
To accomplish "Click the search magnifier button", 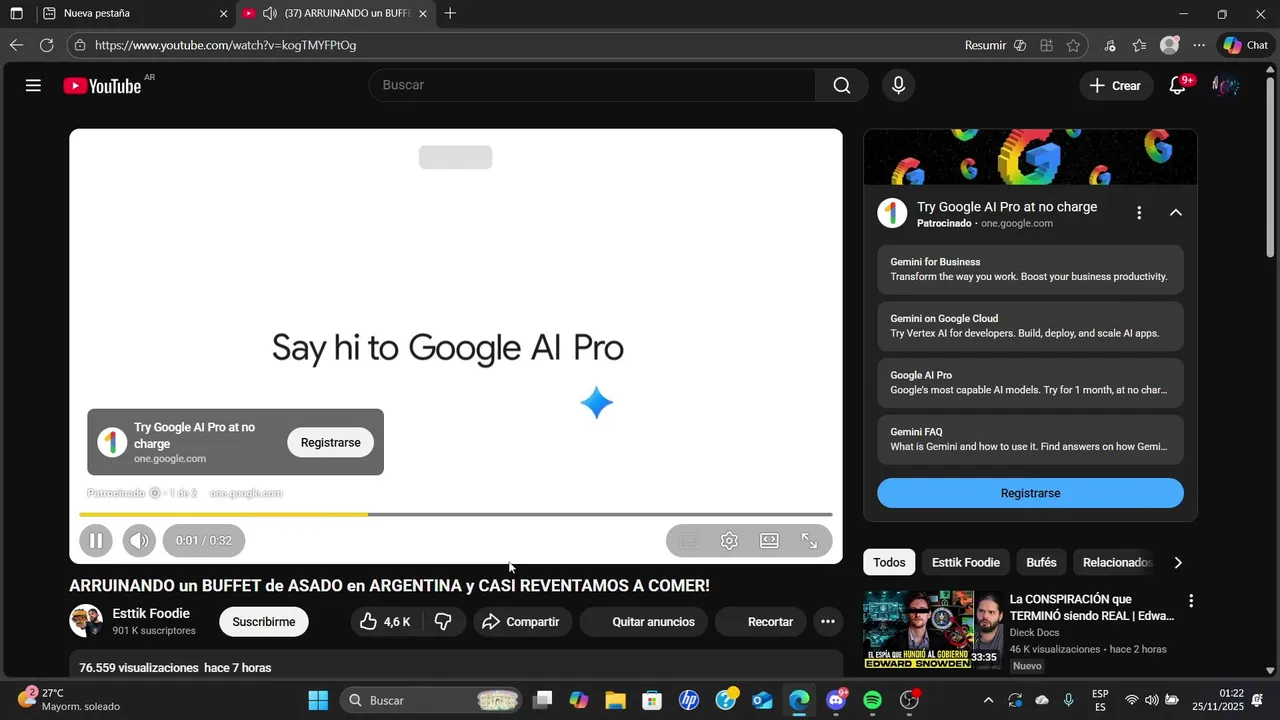I will point(842,86).
